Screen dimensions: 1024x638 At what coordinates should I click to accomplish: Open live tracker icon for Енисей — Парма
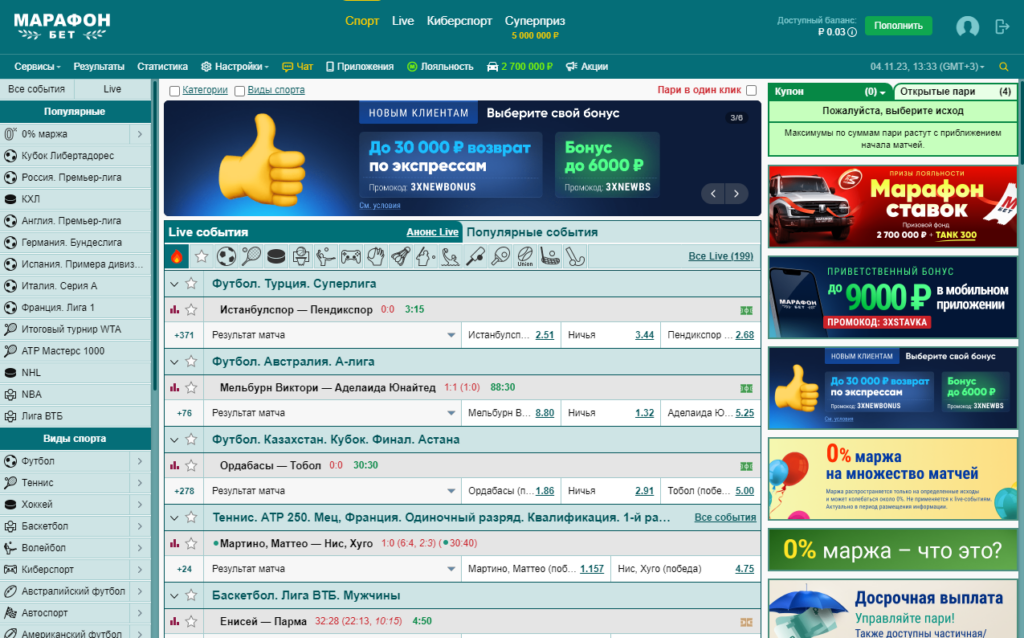coord(746,622)
